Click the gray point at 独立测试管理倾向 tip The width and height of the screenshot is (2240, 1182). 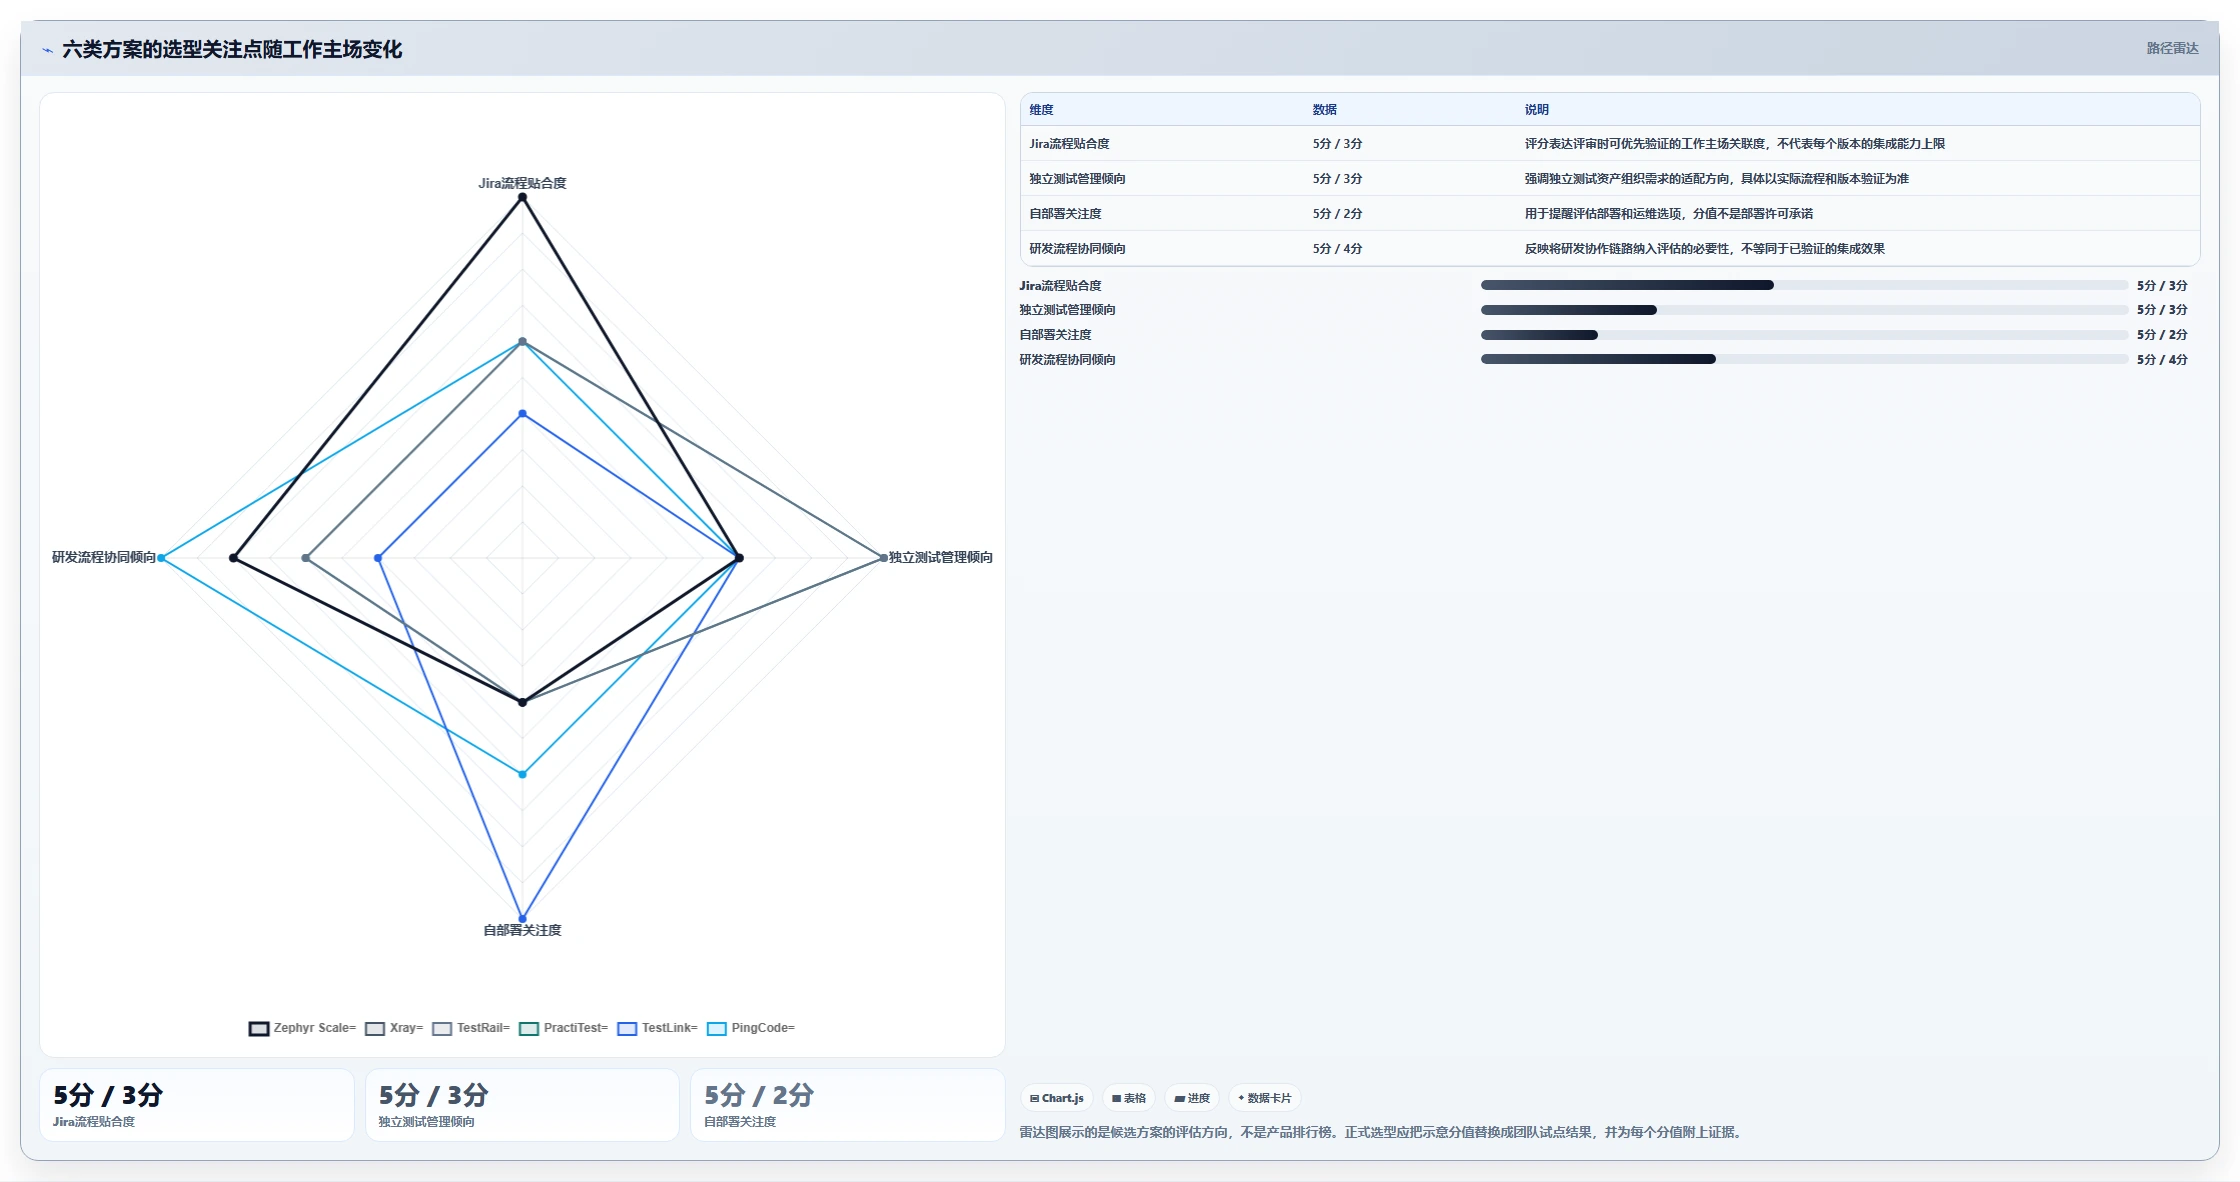point(883,558)
